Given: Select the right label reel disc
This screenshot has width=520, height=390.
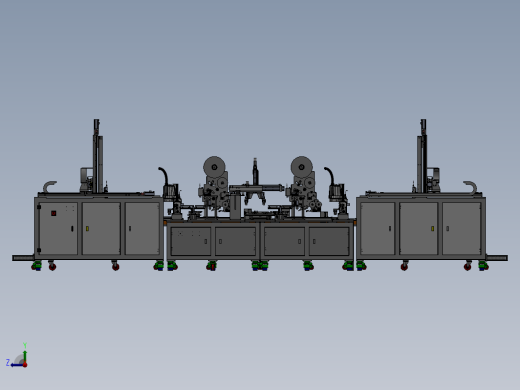Looking at the screenshot, I should click(x=302, y=167).
